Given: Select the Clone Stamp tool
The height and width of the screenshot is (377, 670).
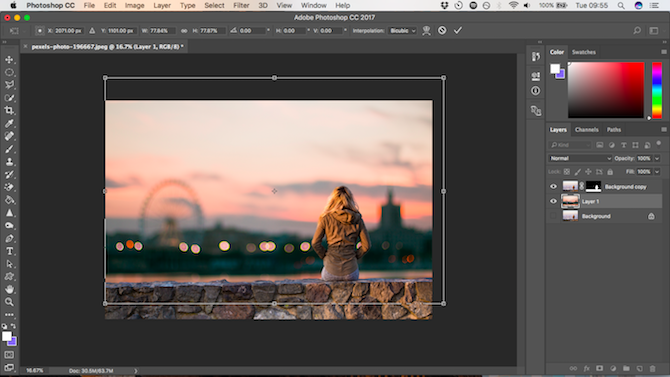Looking at the screenshot, I should 9,162.
